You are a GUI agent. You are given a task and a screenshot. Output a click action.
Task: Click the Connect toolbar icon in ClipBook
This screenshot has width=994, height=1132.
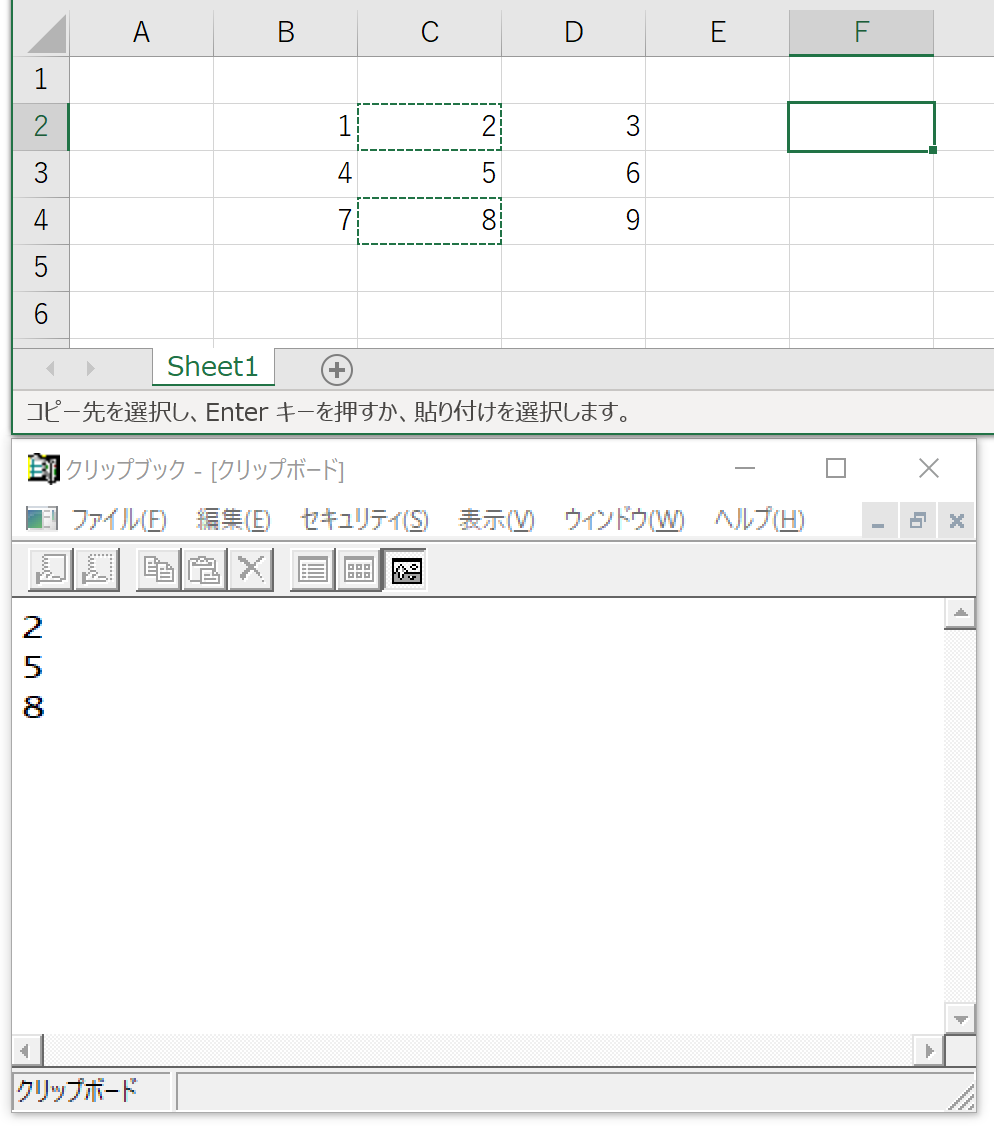(x=51, y=570)
